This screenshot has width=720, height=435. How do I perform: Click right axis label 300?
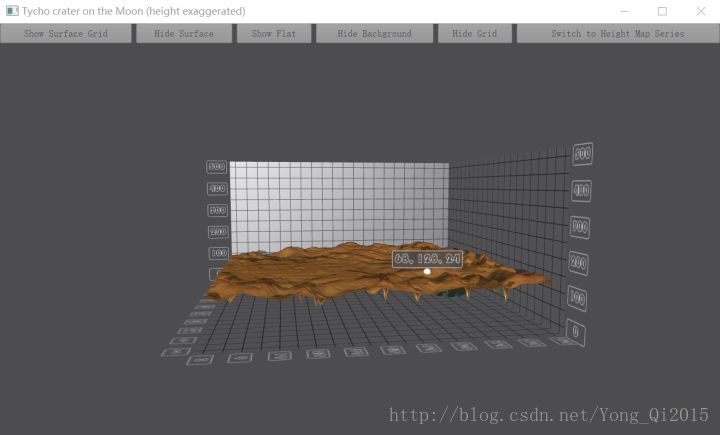pos(580,227)
